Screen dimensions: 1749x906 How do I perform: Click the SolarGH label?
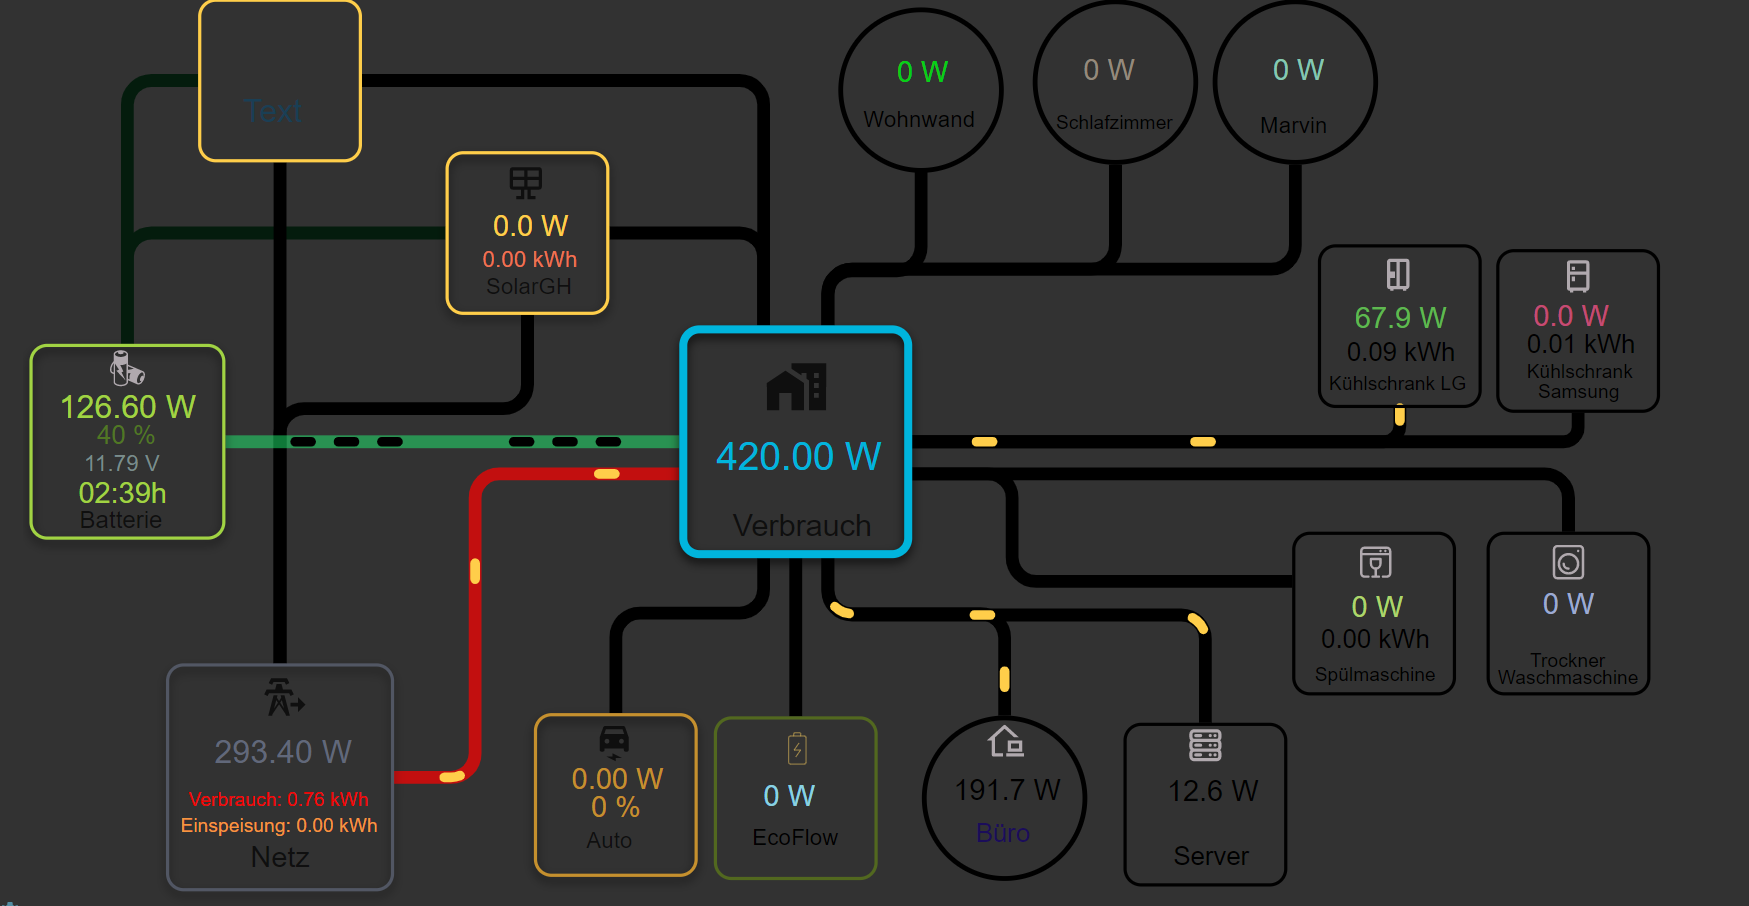(x=529, y=286)
